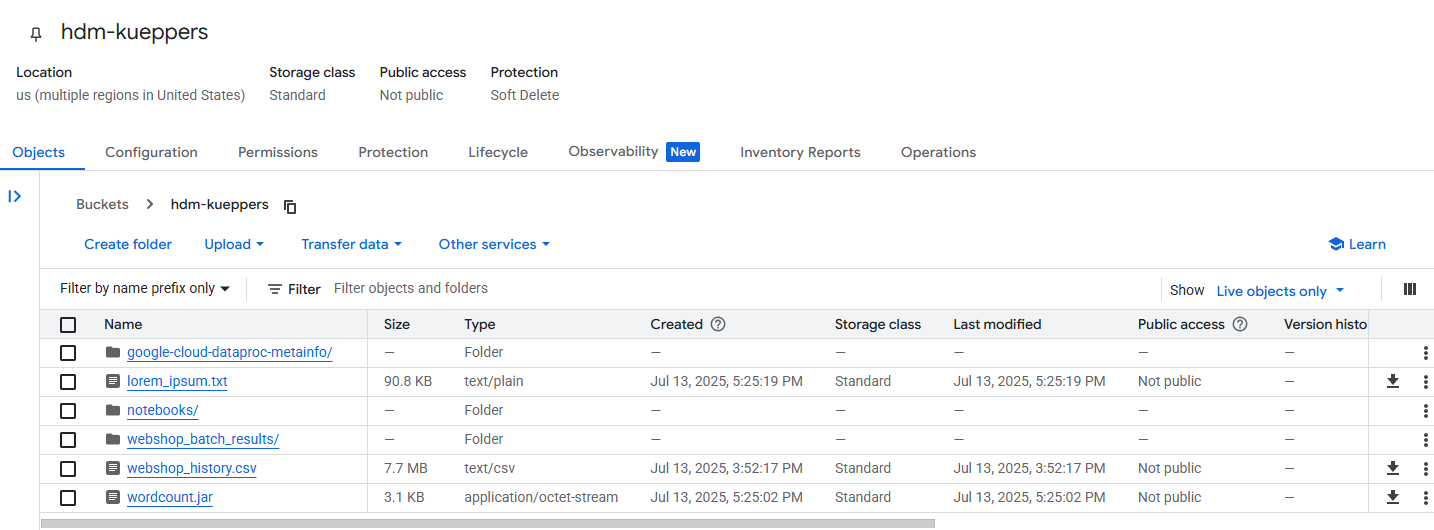Switch to the Configuration tab

click(151, 152)
